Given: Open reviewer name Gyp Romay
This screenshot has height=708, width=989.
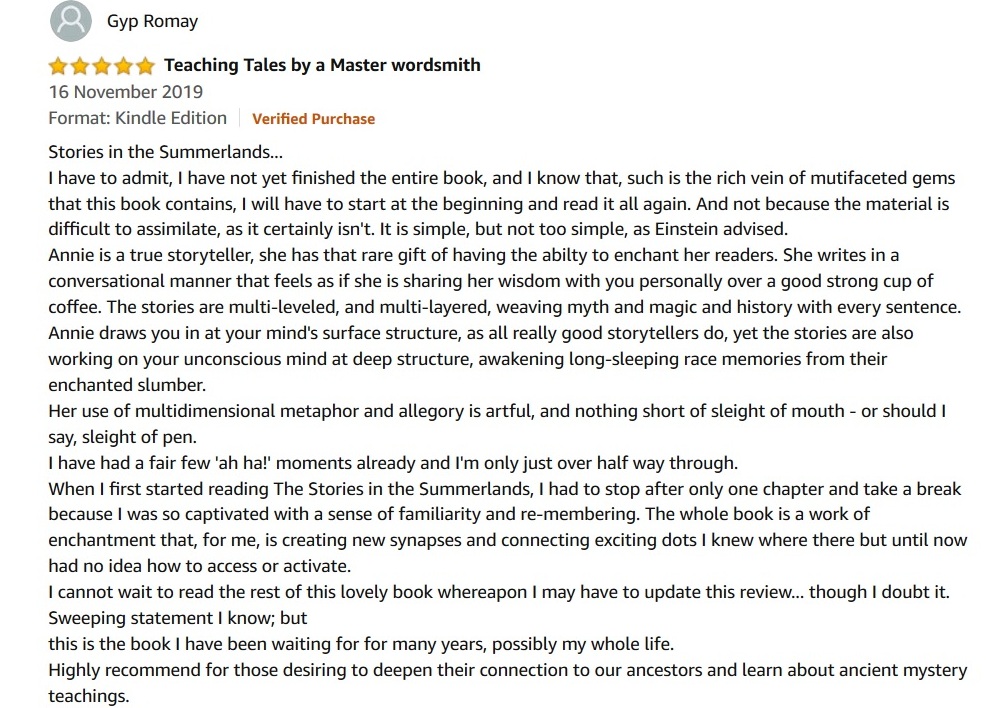Looking at the screenshot, I should click(152, 21).
